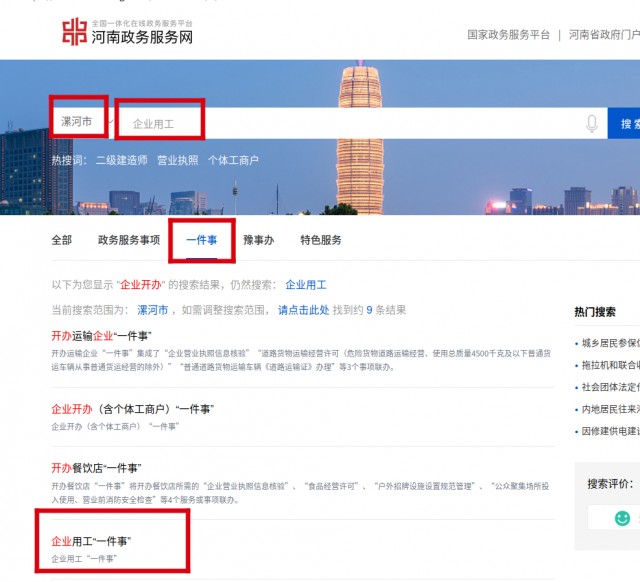Click hot search term 个体工商户
The image size is (640, 582).
pyautogui.click(x=233, y=160)
